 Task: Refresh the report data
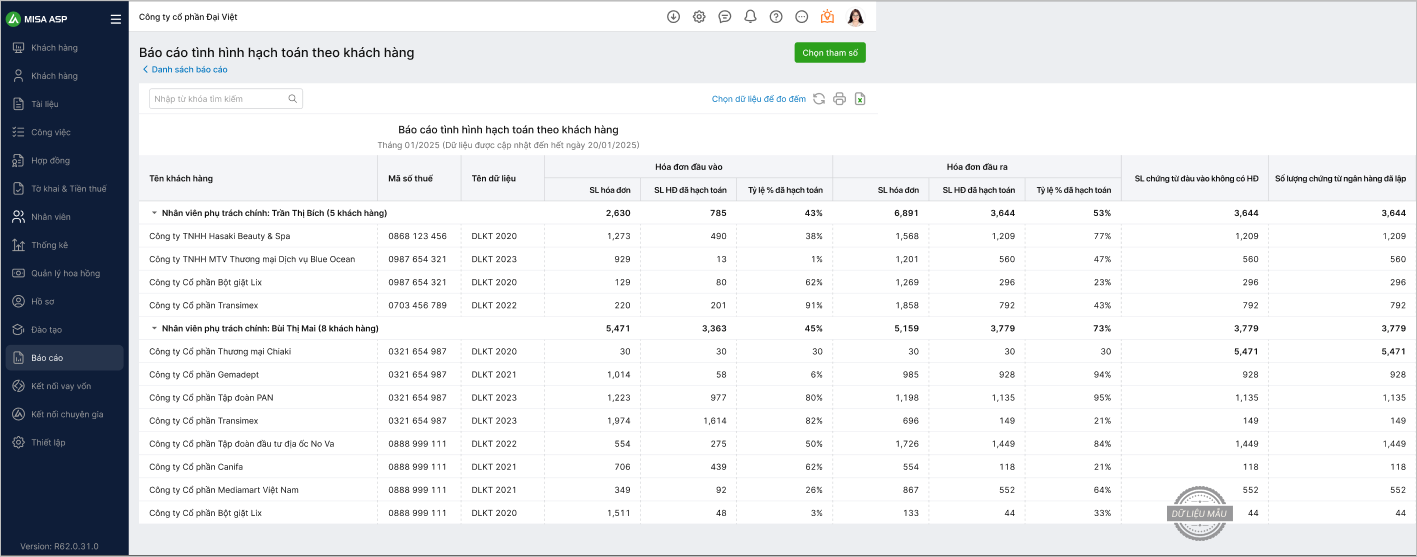pyautogui.click(x=819, y=99)
